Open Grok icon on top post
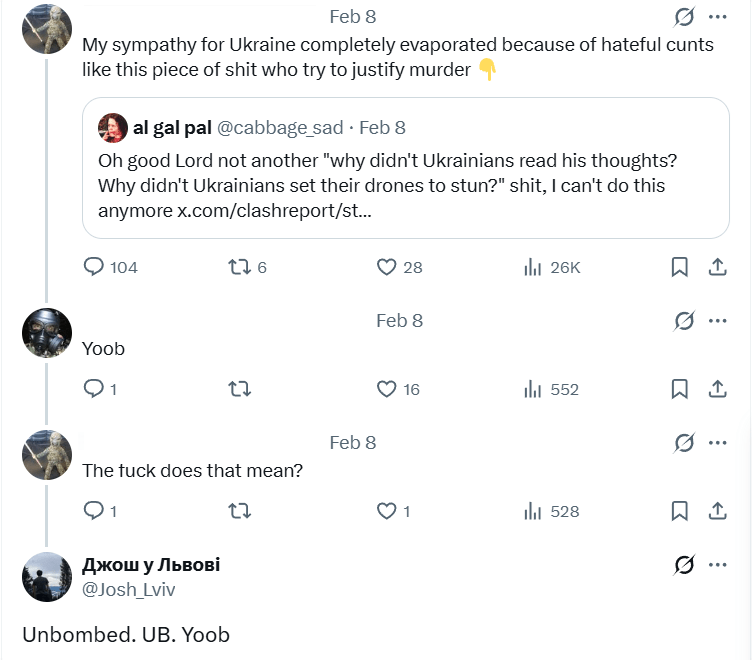Viewport: 752px width, 660px height. coord(685,17)
